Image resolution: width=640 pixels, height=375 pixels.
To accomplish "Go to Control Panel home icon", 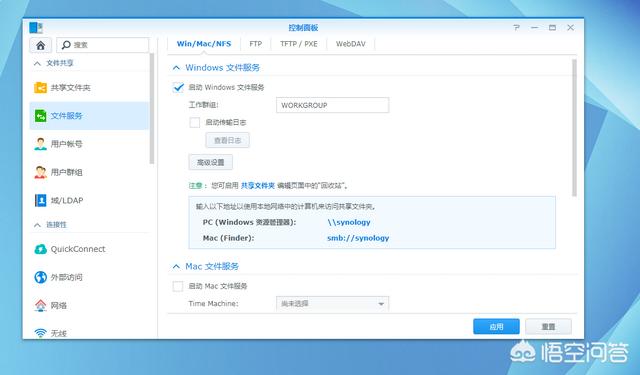I will [x=40, y=45].
